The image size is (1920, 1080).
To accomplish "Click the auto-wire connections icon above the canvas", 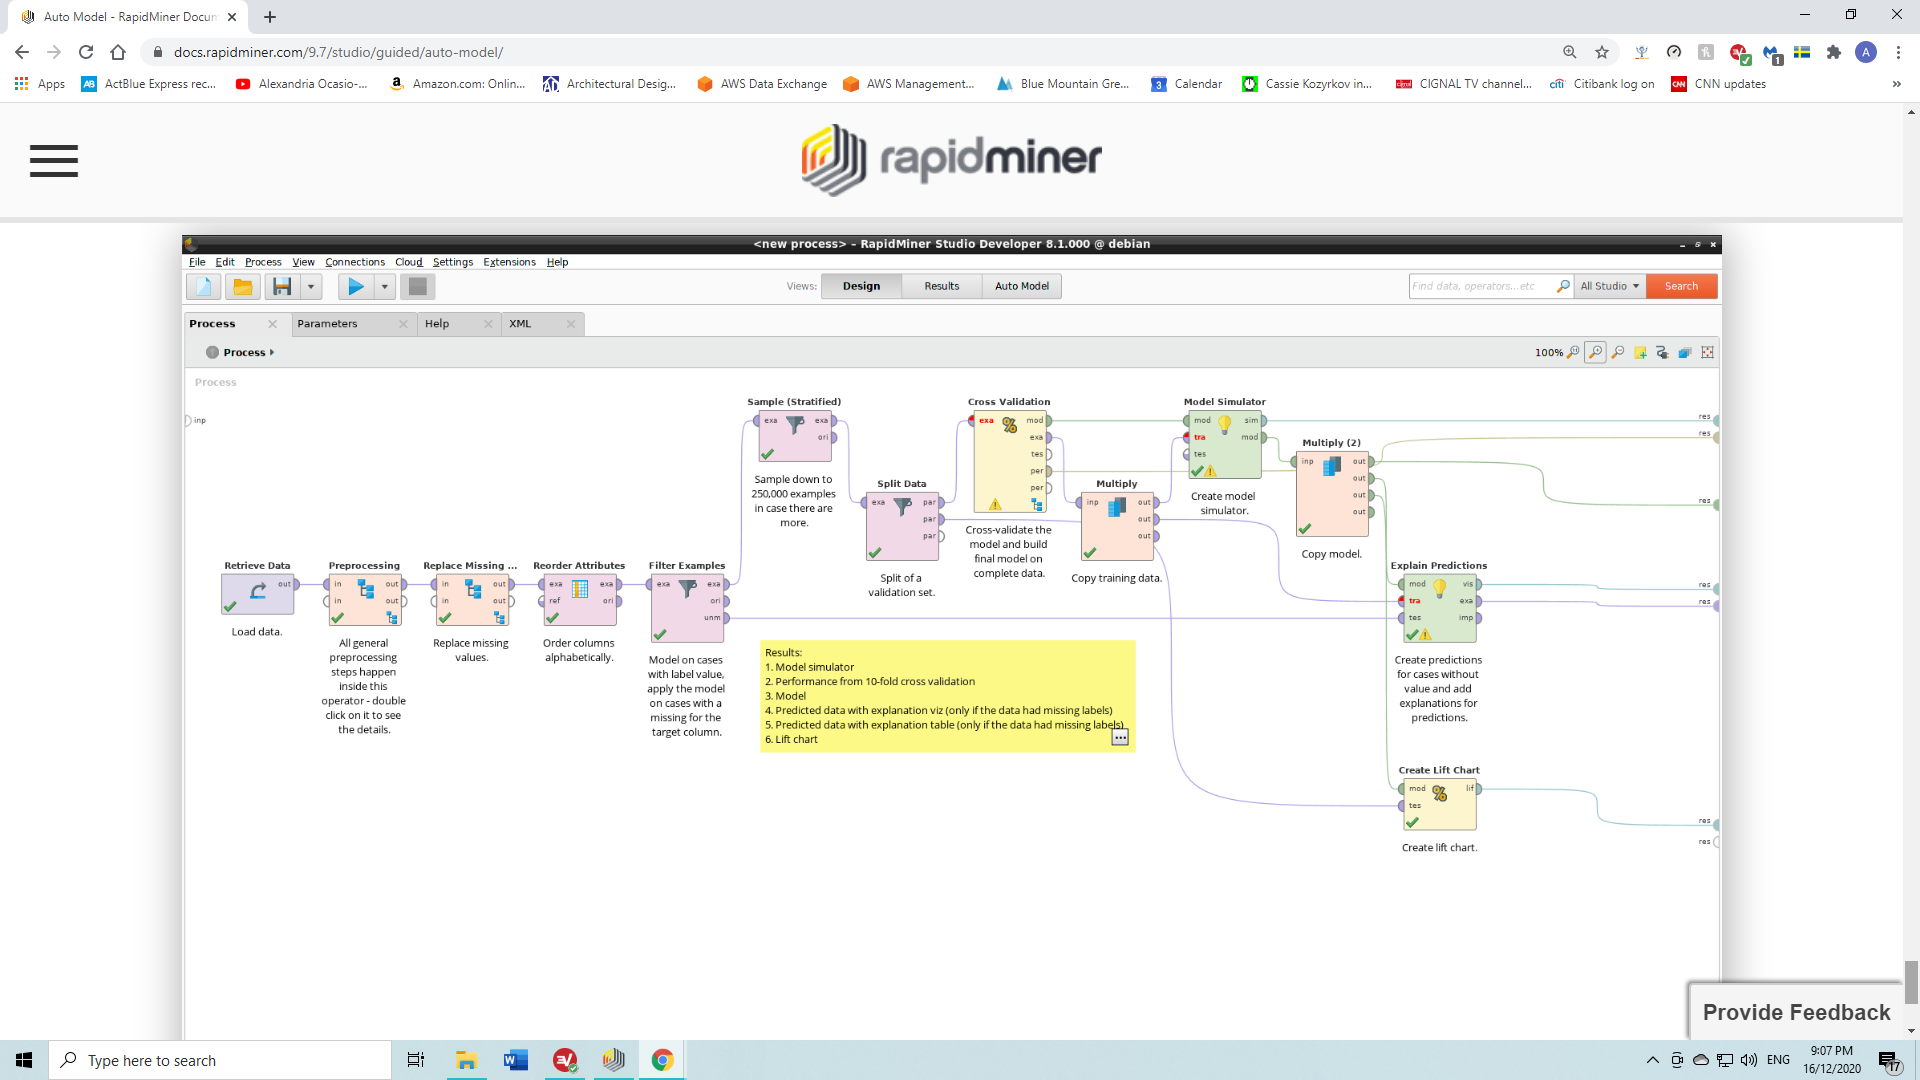I will pos(1662,352).
